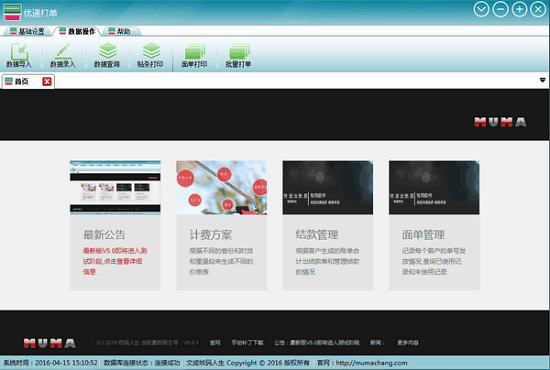Follow the 手动补丁下载 footer link
The height and width of the screenshot is (370, 550).
click(x=247, y=343)
